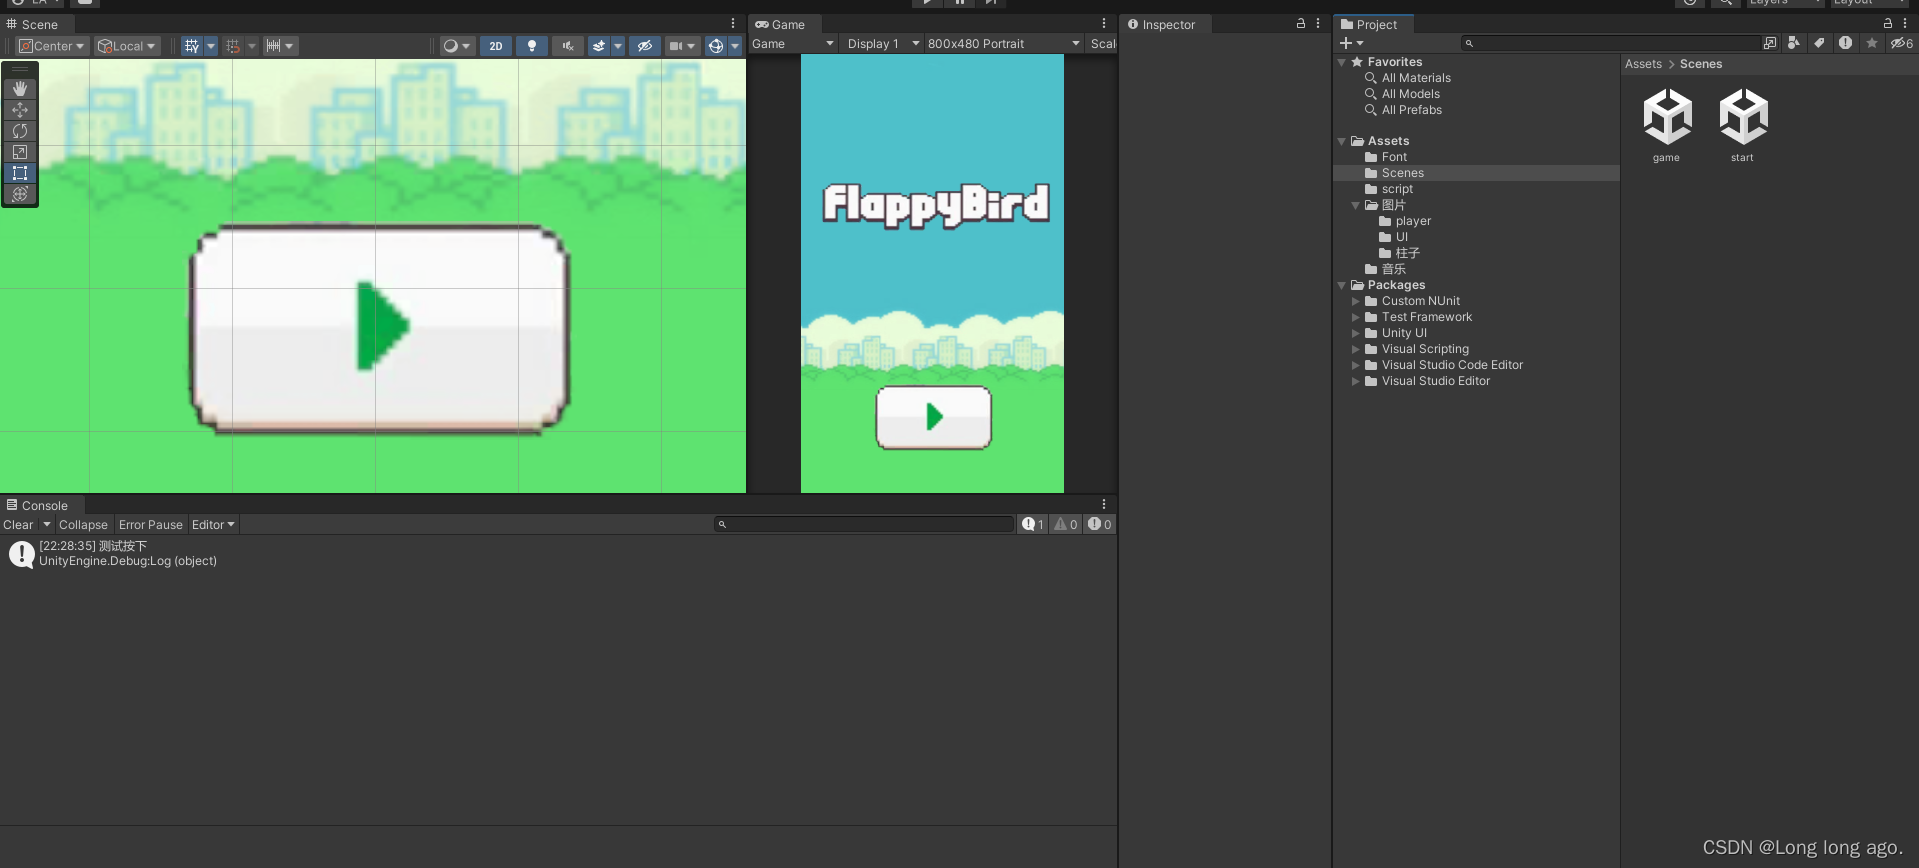This screenshot has width=1919, height=868.
Task: Toggle Console warning message filter
Action: (x=1066, y=525)
